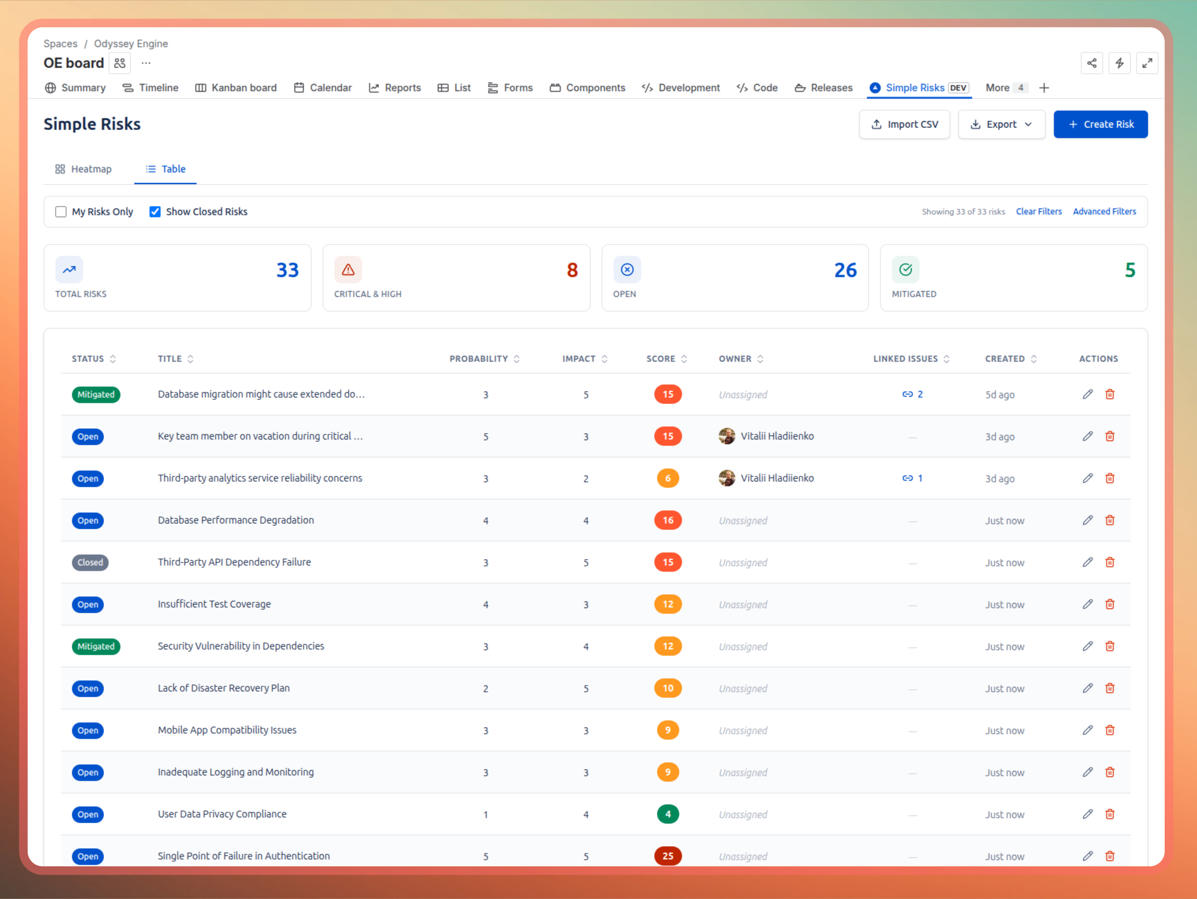Uncheck the Show Closed Risks checkbox
1197x899 pixels.
(x=155, y=211)
